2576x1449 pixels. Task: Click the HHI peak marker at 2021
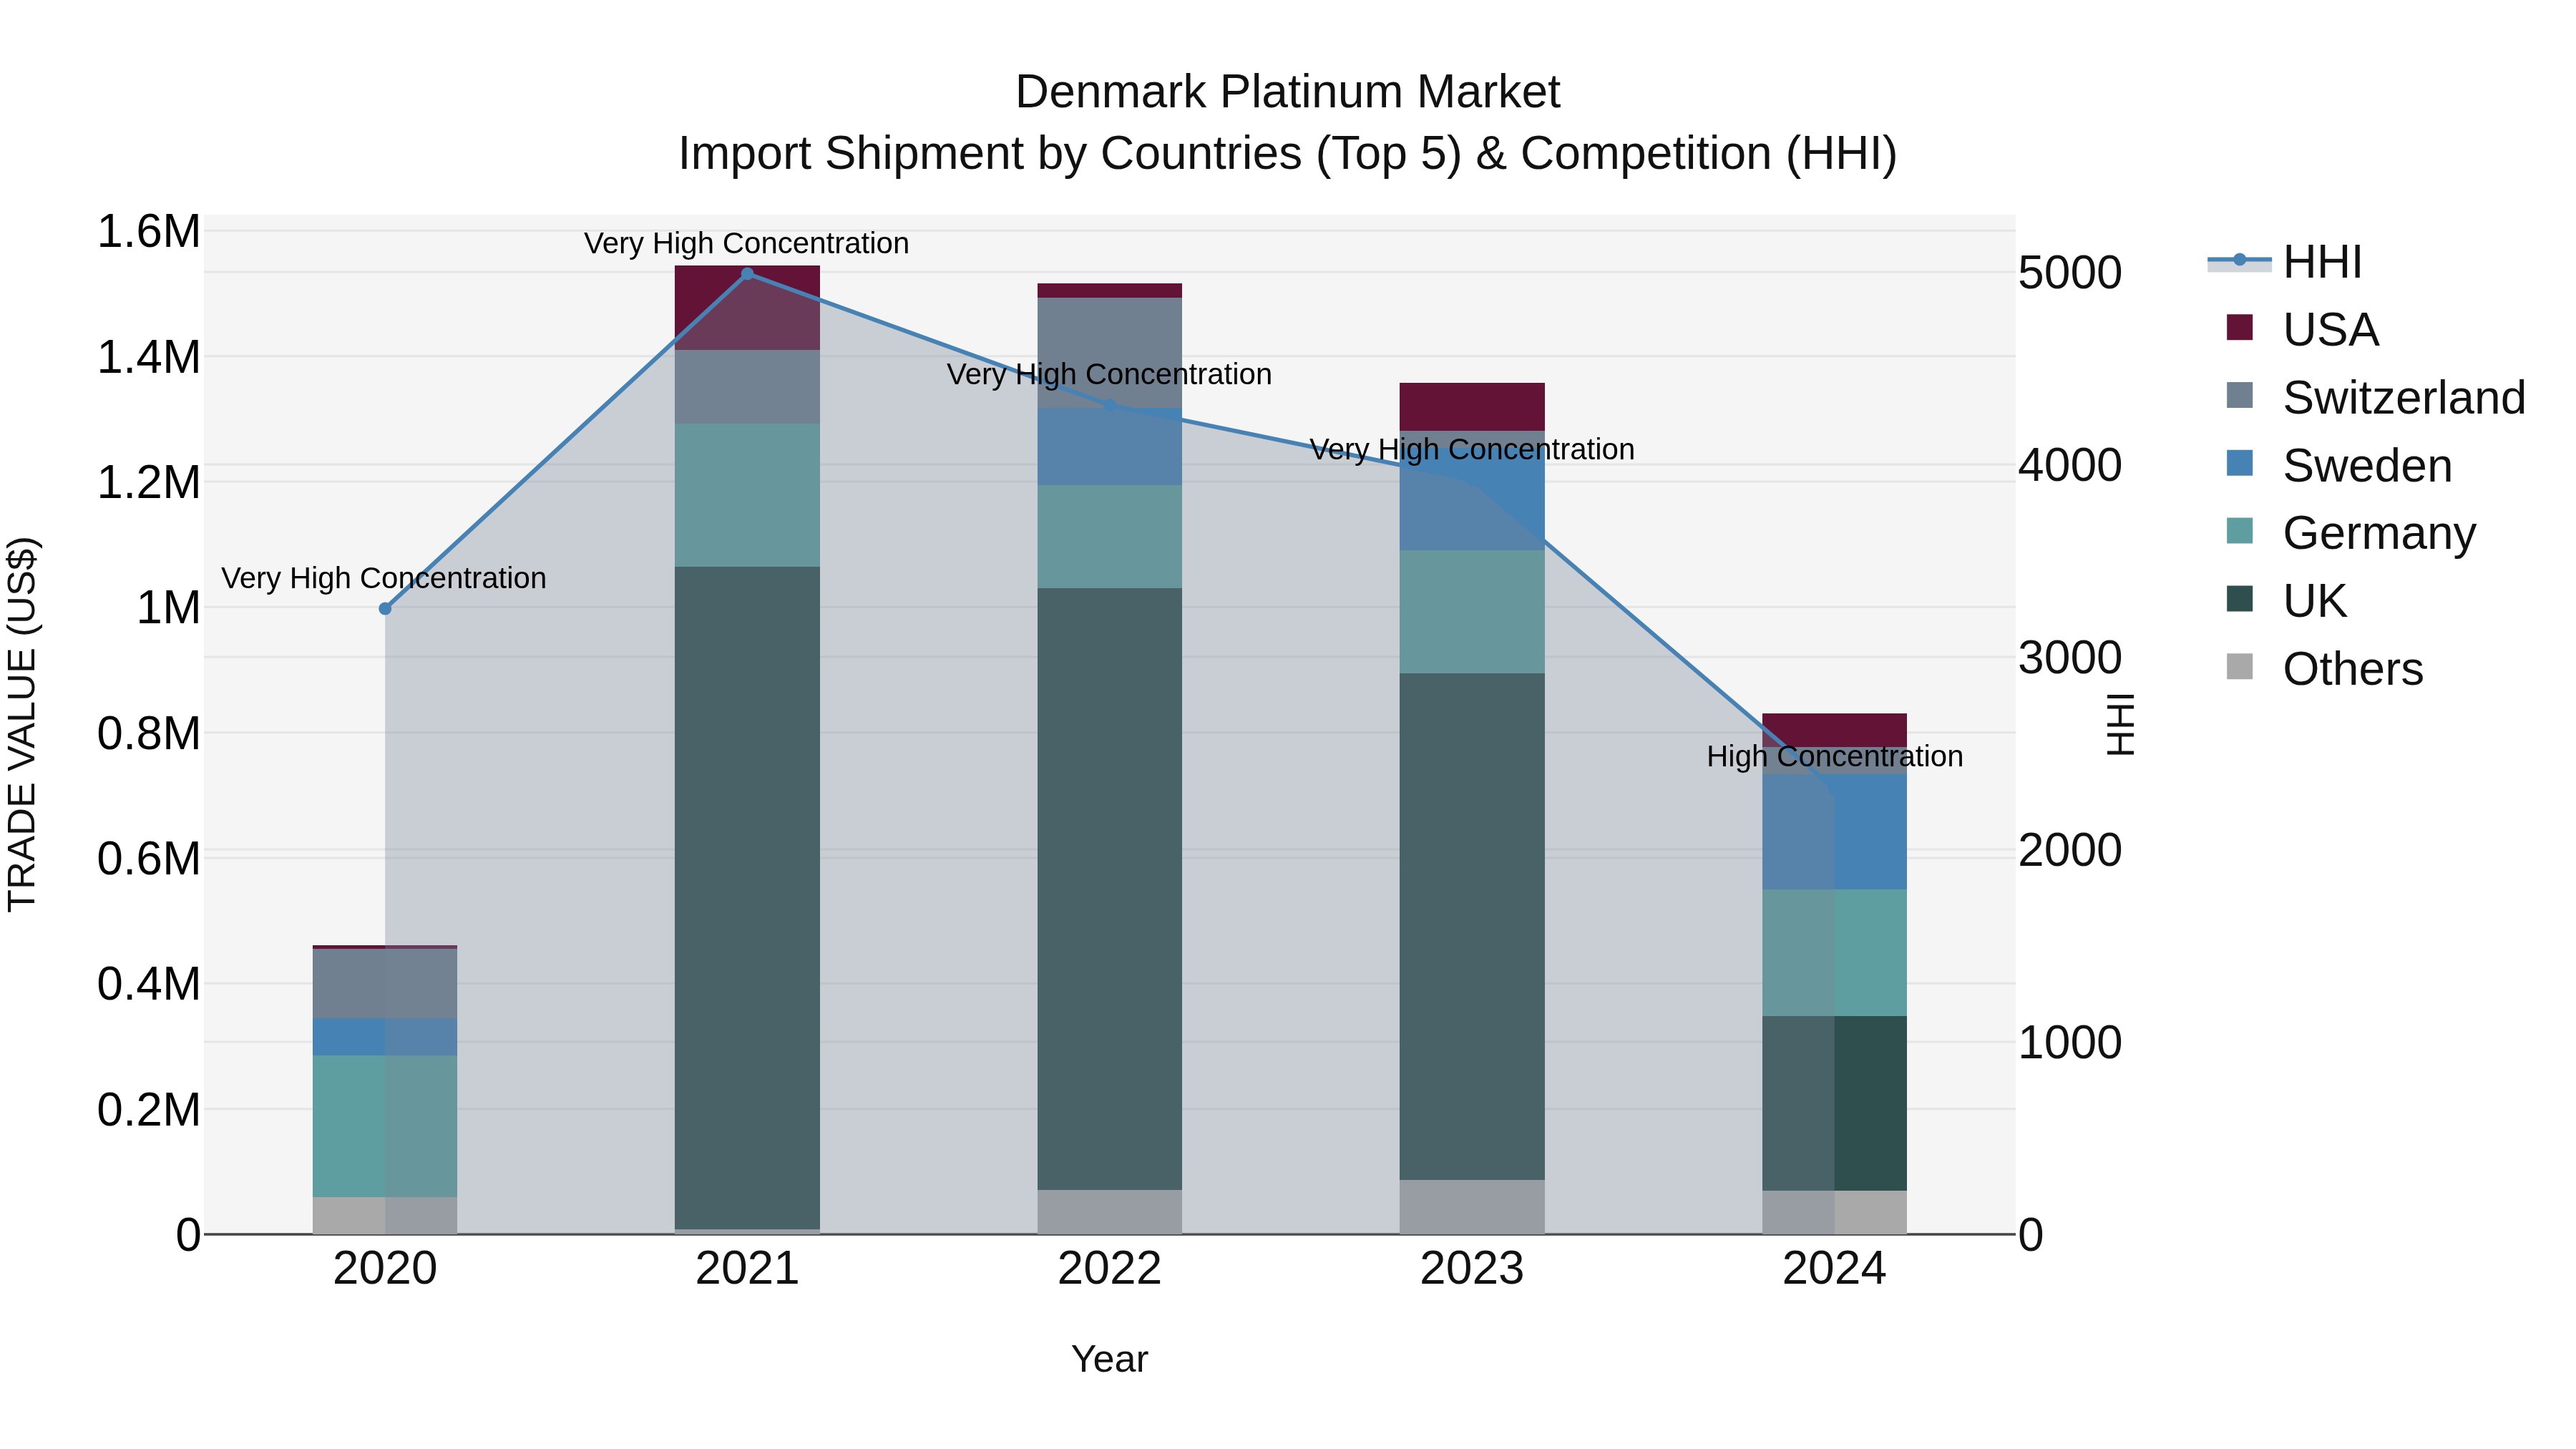[747, 273]
